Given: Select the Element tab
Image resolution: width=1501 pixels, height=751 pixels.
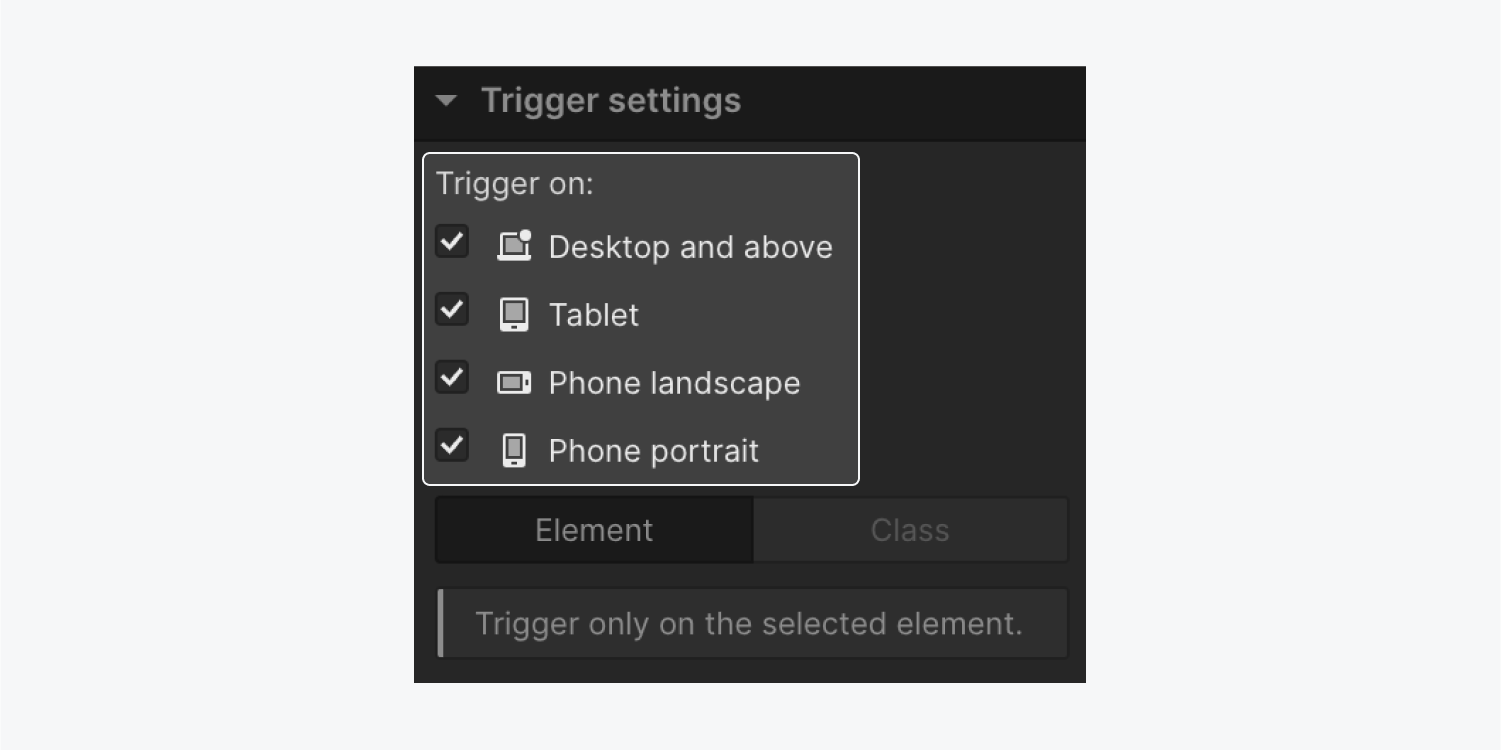Looking at the screenshot, I should [x=593, y=529].
